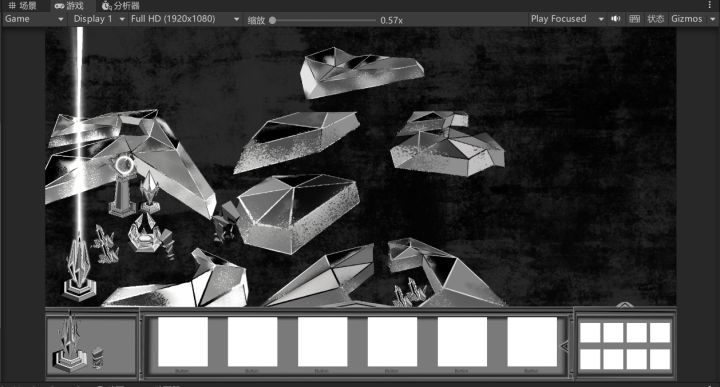Image resolution: width=720 pixels, height=387 pixels.
Task: Toggle the Gizmos button
Action: pos(686,19)
